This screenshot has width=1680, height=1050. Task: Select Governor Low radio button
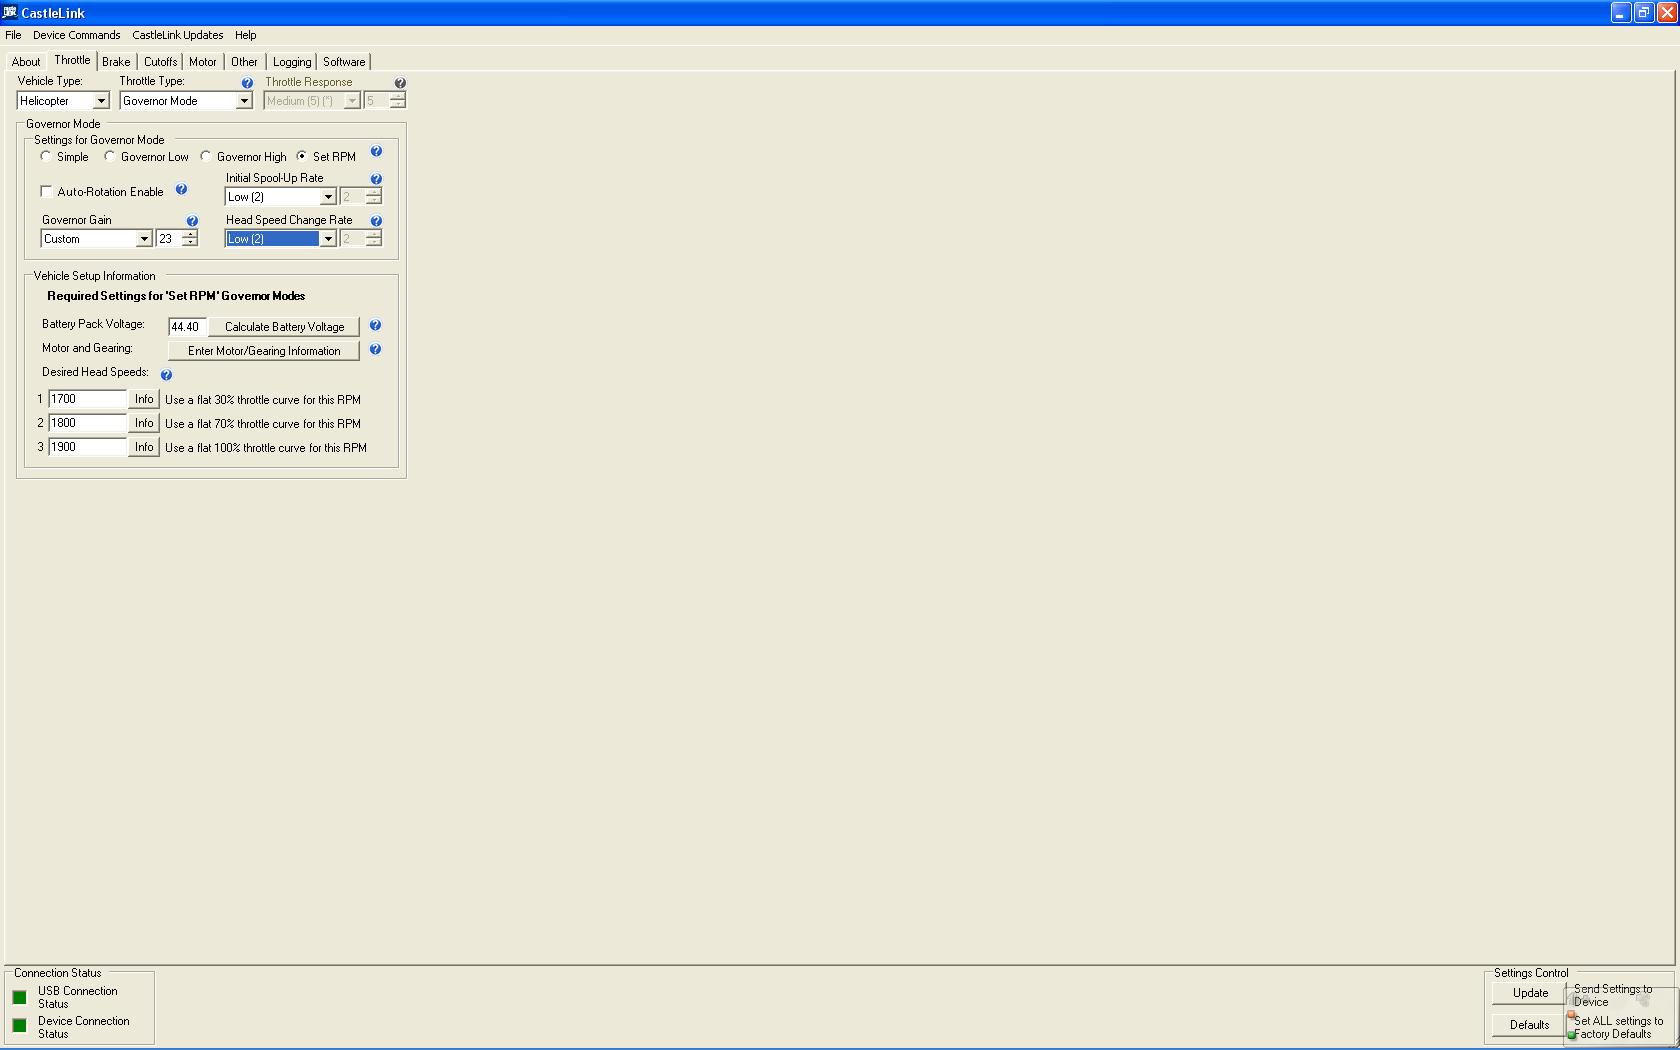click(x=109, y=156)
